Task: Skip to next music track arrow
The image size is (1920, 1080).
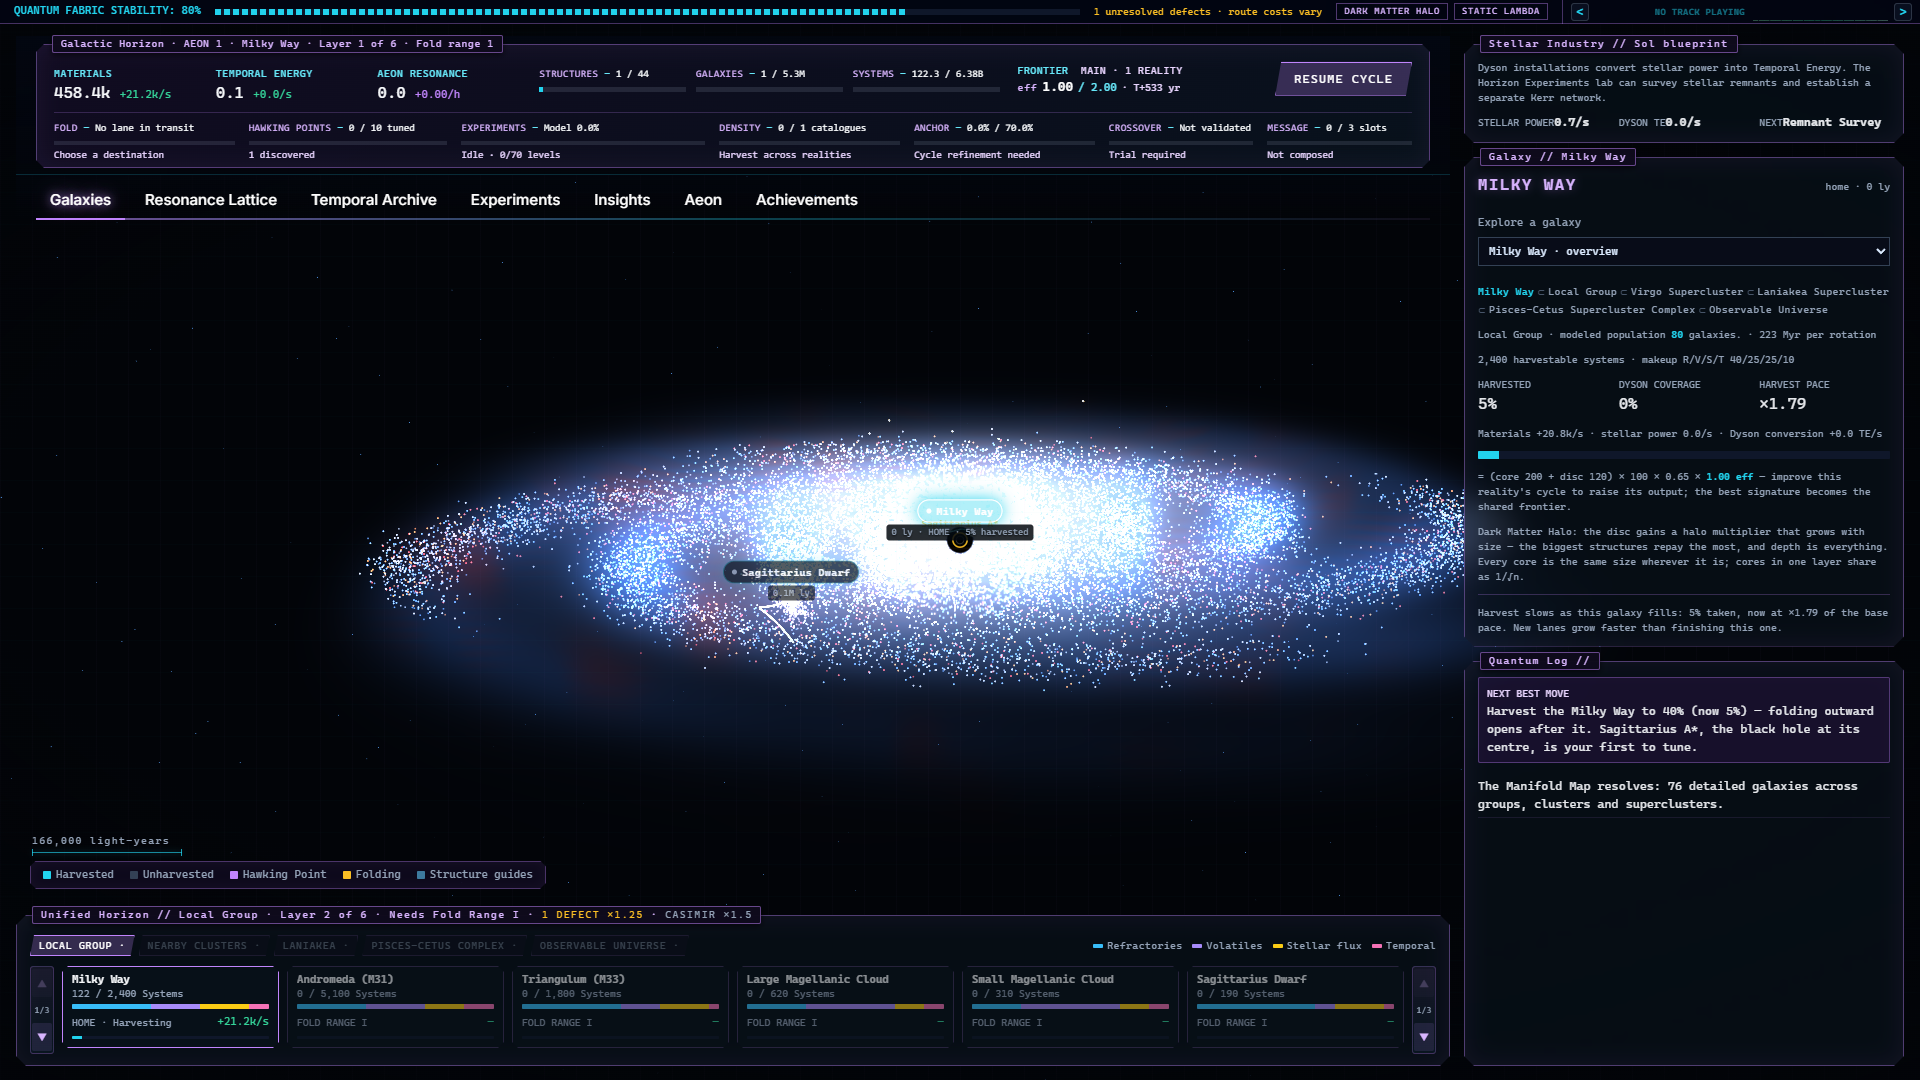Action: tap(1902, 12)
